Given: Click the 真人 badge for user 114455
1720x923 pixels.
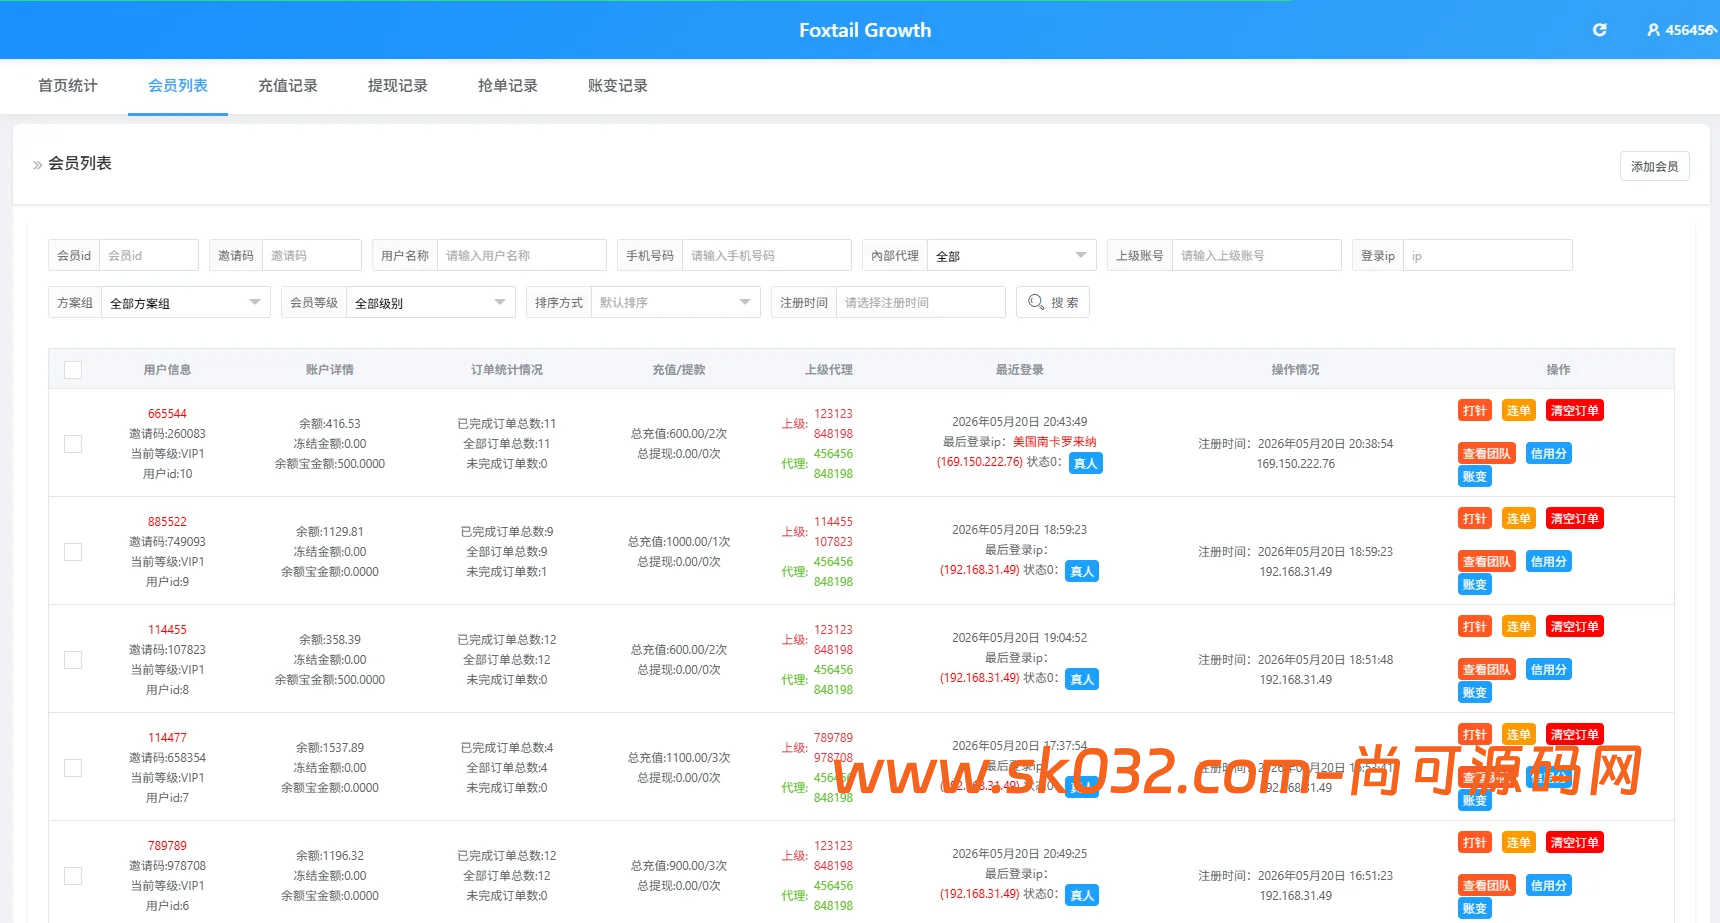Looking at the screenshot, I should coord(1082,679).
